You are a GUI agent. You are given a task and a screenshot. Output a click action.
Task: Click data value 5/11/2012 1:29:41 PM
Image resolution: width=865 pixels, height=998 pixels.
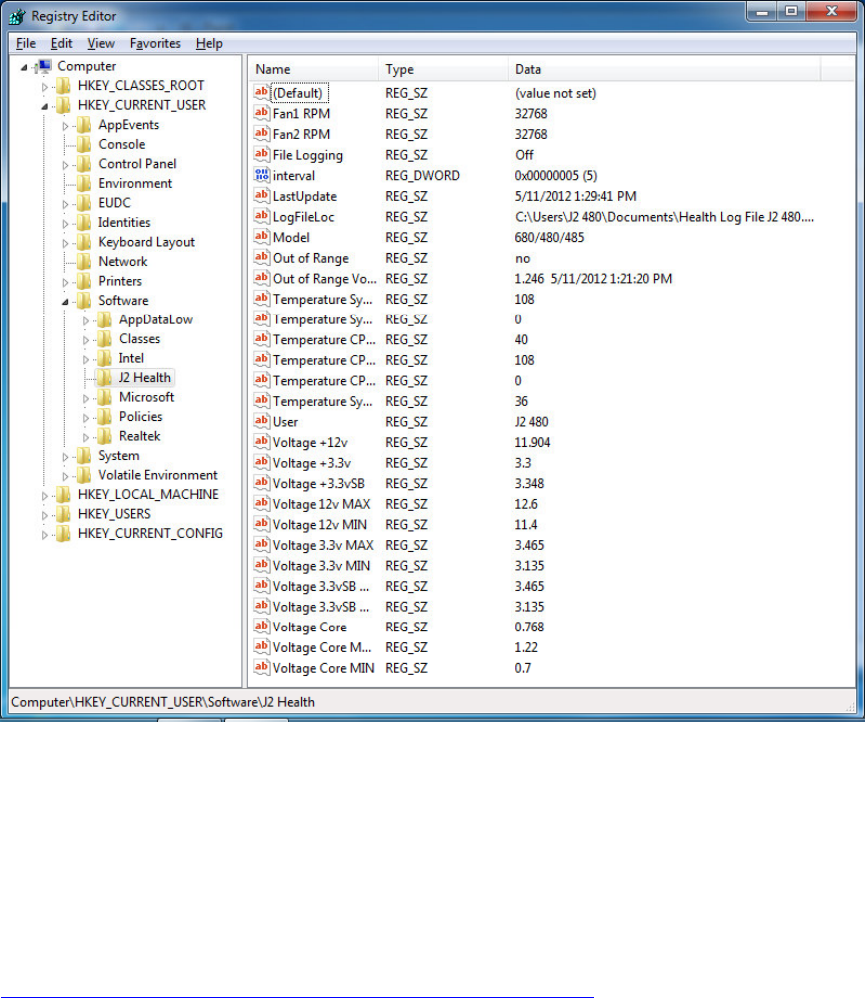pyautogui.click(x=575, y=196)
